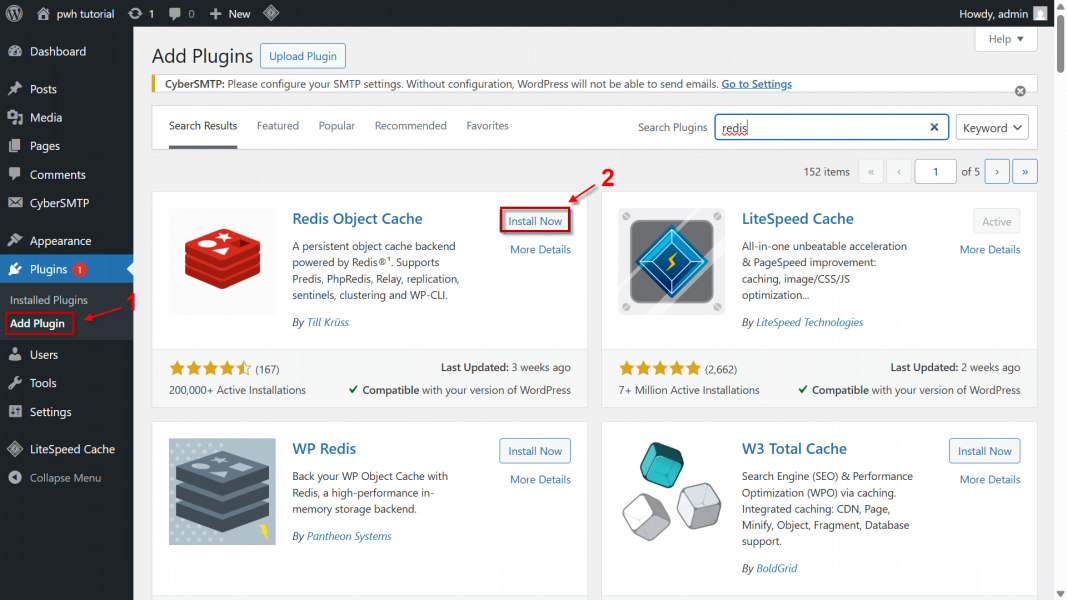Open the LiteSpeed Cache plugin title
This screenshot has height=600, width=1067.
pyautogui.click(x=798, y=218)
